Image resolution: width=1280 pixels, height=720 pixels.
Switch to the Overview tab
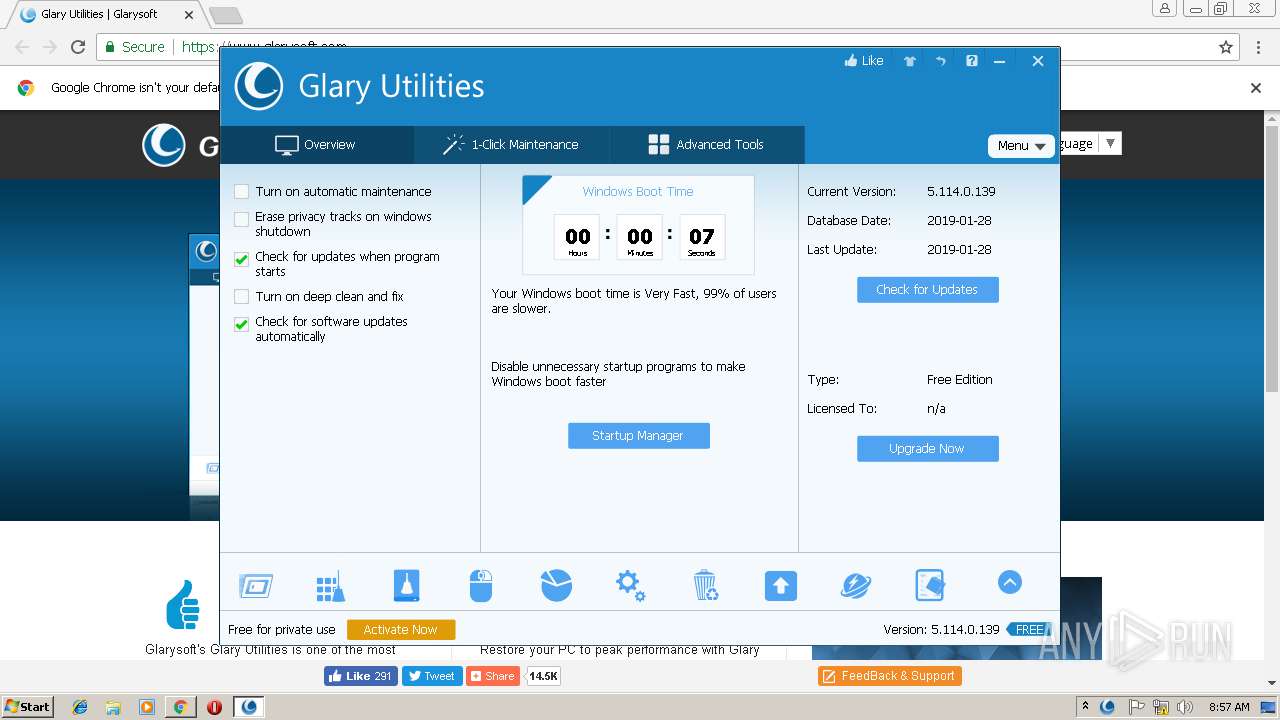316,145
